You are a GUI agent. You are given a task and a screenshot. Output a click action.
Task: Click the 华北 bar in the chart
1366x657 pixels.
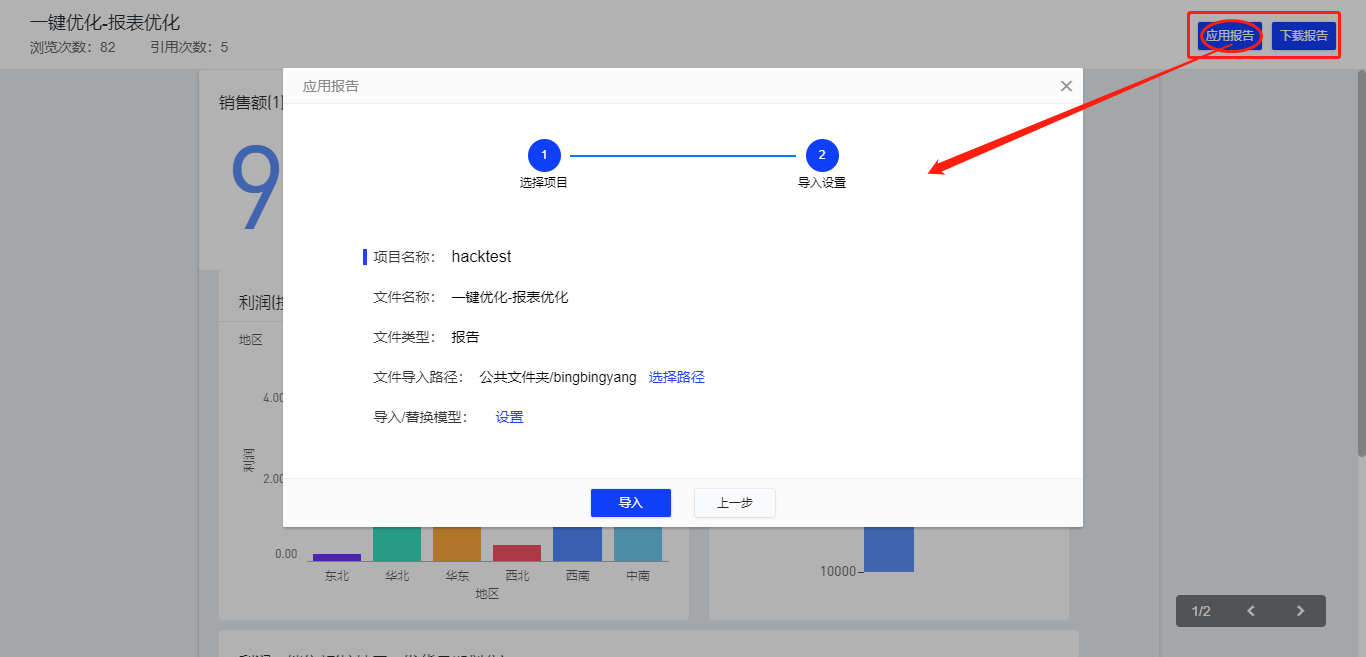(x=397, y=544)
